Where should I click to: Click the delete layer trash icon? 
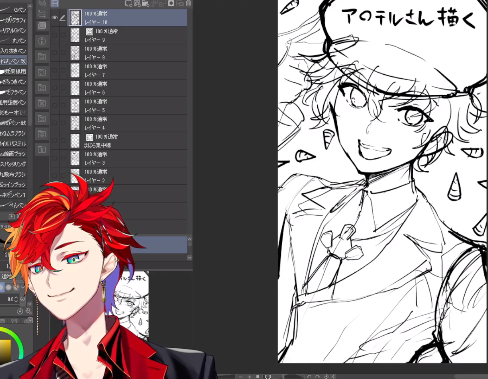click(x=188, y=3)
